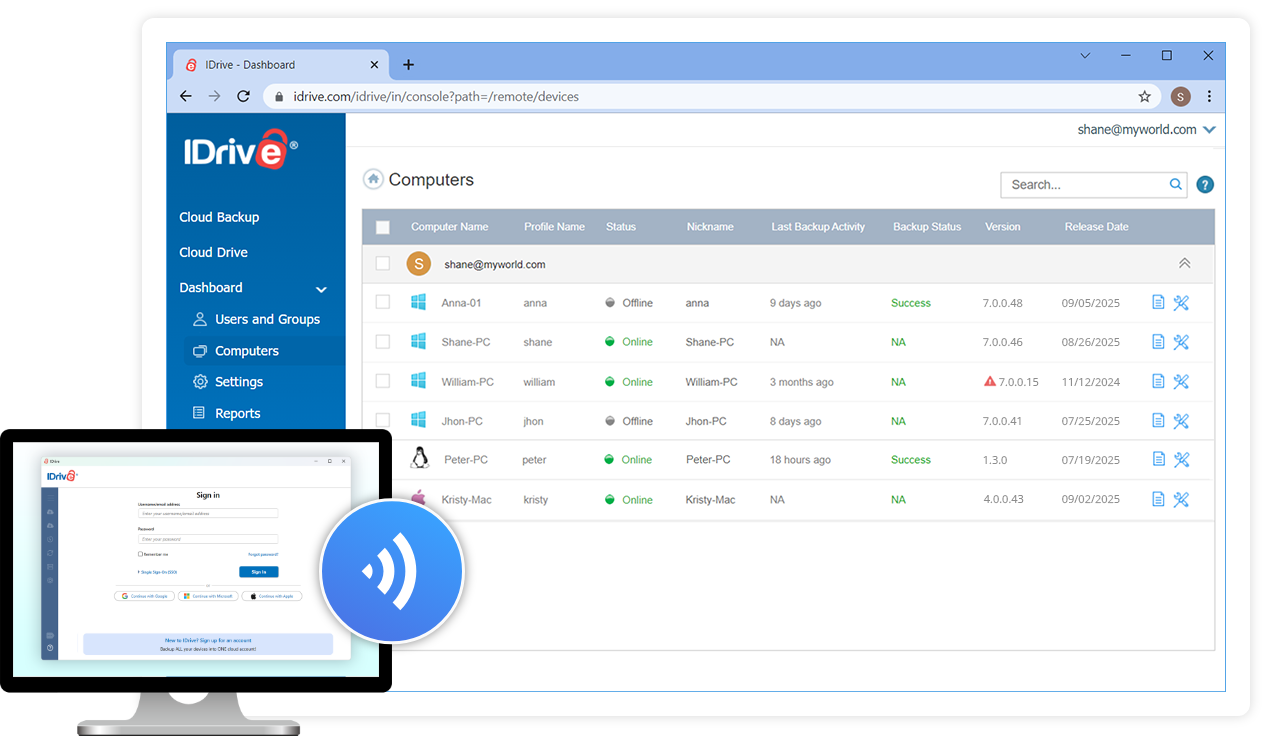
Task: Collapse the Dashboard menu with its chevron
Action: (x=321, y=289)
